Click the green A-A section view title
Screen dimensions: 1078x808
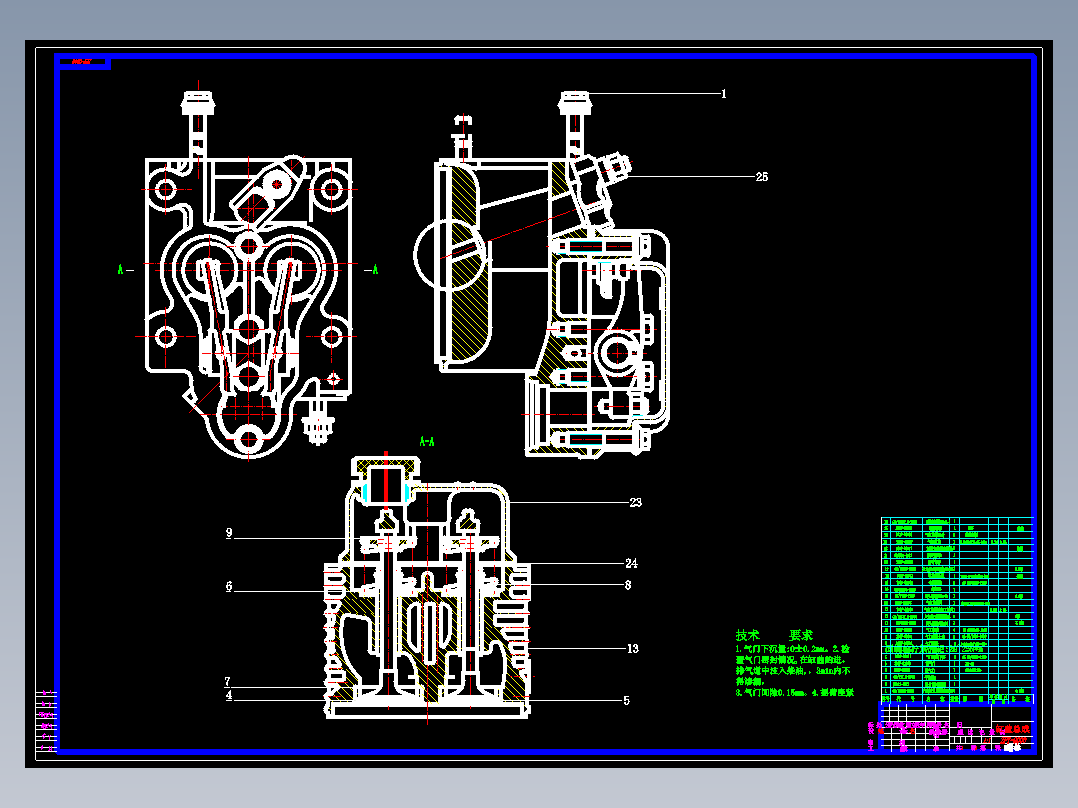click(x=427, y=441)
